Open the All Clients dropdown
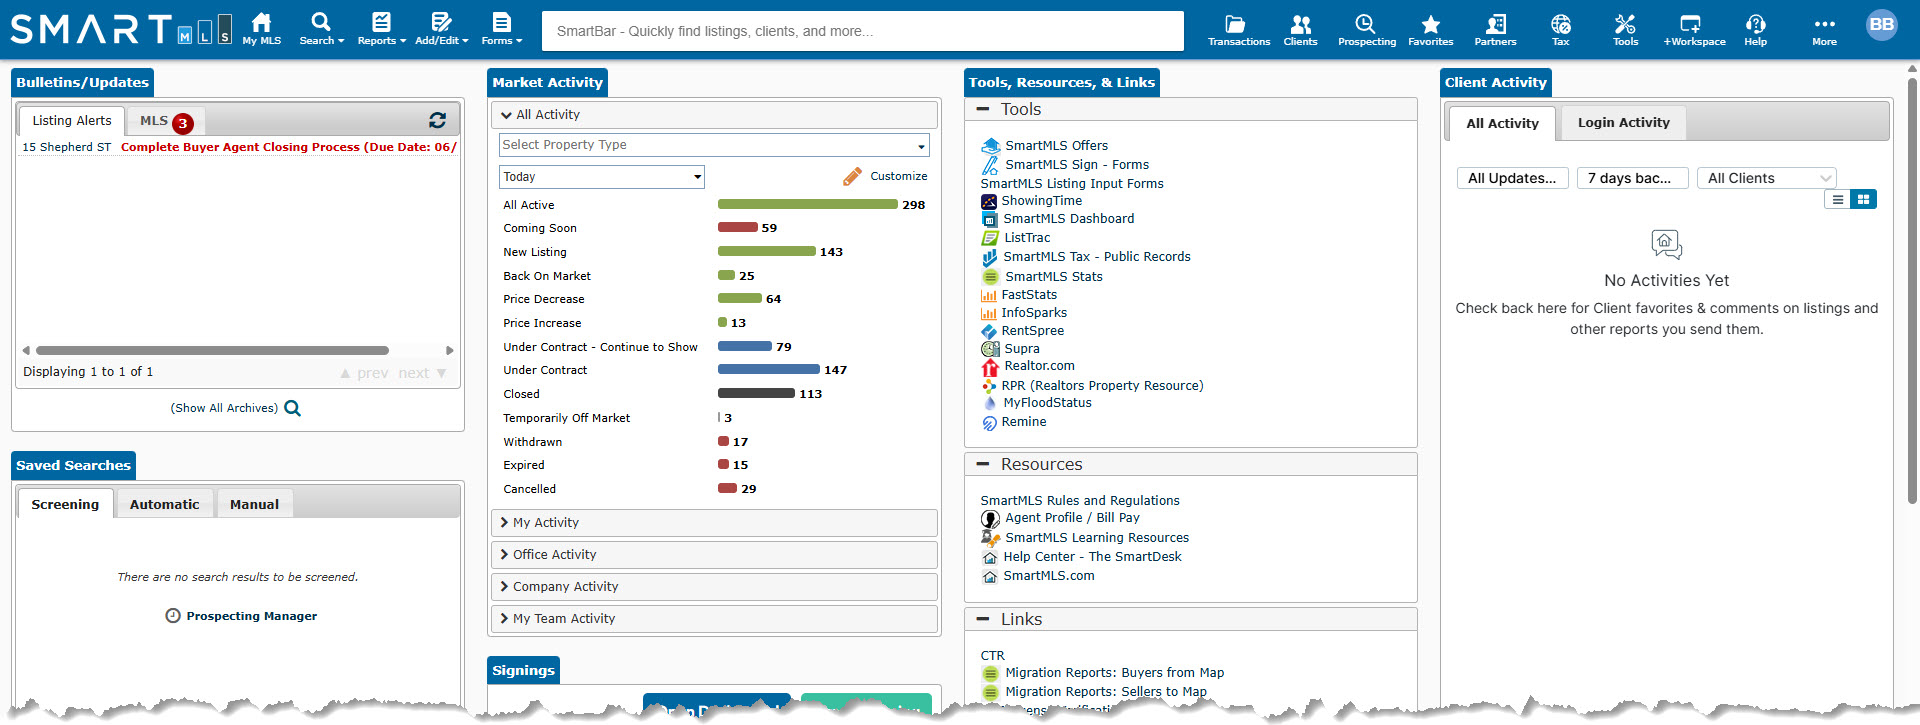The image size is (1920, 725). pyautogui.click(x=1767, y=178)
